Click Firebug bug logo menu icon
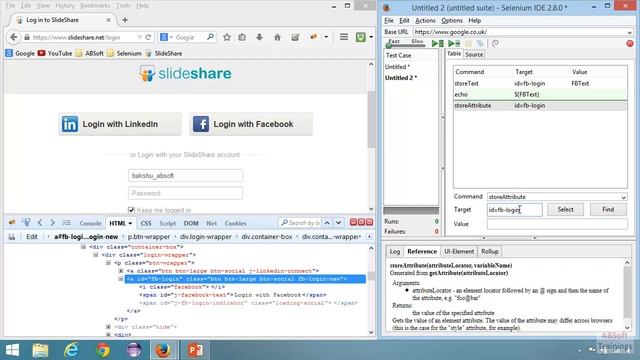The height and width of the screenshot is (360, 640). click(12, 222)
